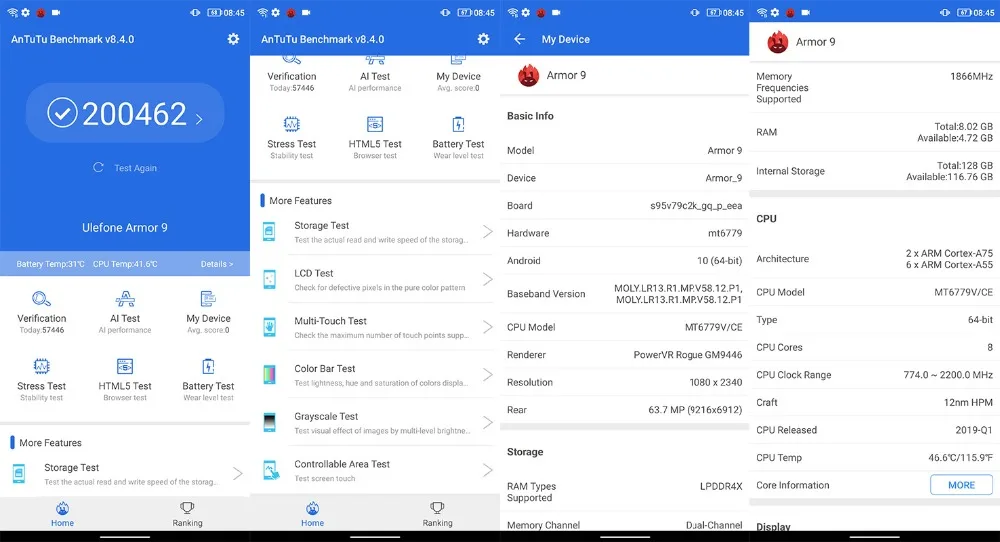The image size is (1000, 542).
Task: Select the Controllable Area Test icon
Action: pos(270,471)
